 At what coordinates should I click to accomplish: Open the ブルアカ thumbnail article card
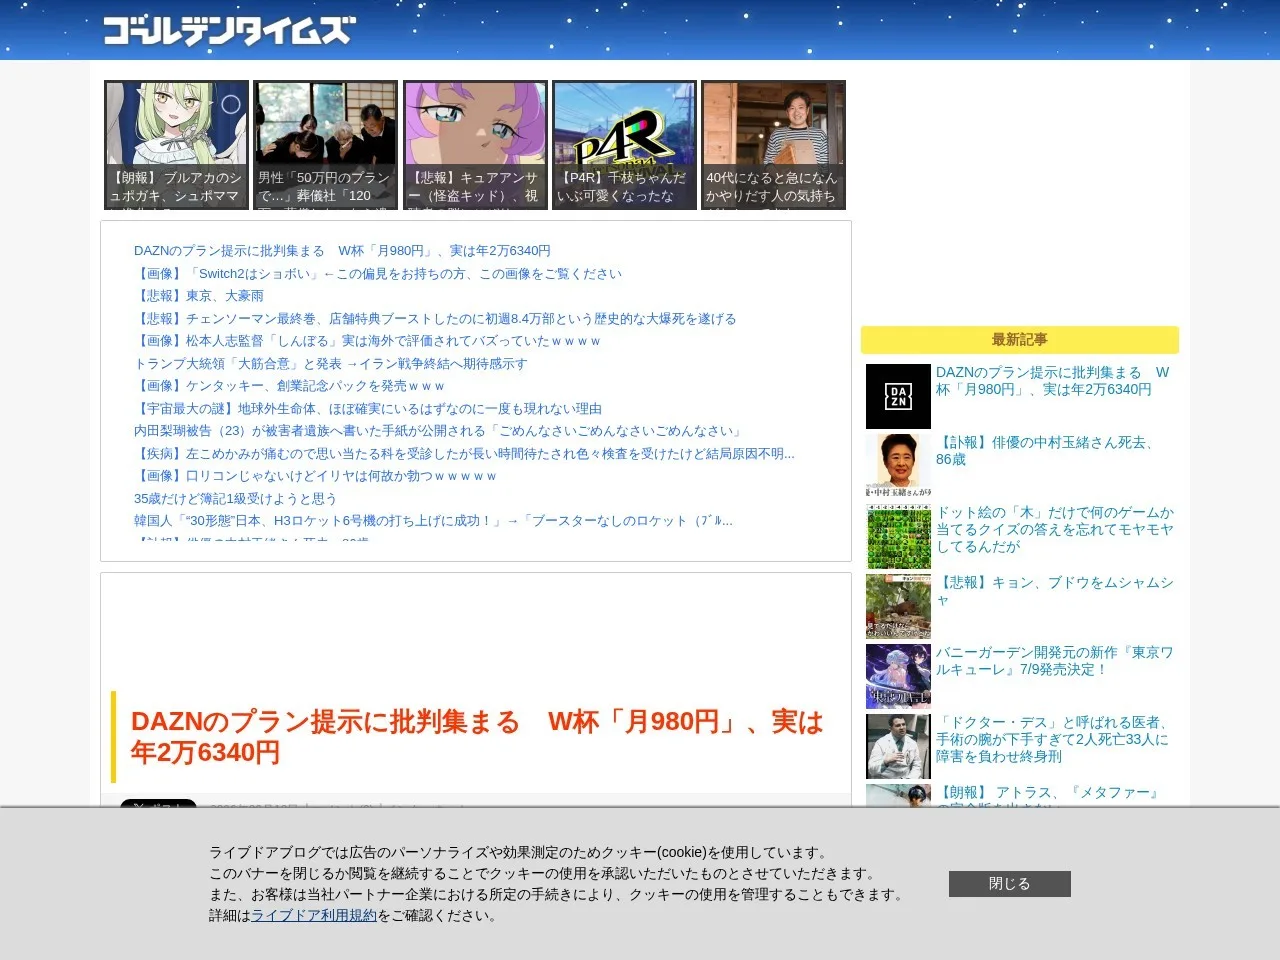(176, 145)
